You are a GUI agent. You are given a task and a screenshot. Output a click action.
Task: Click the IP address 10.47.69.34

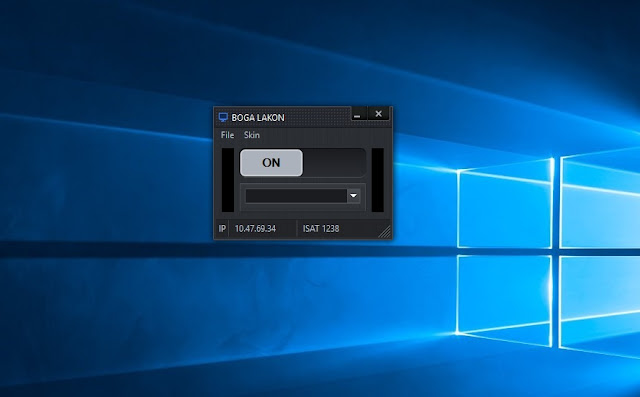coord(255,229)
